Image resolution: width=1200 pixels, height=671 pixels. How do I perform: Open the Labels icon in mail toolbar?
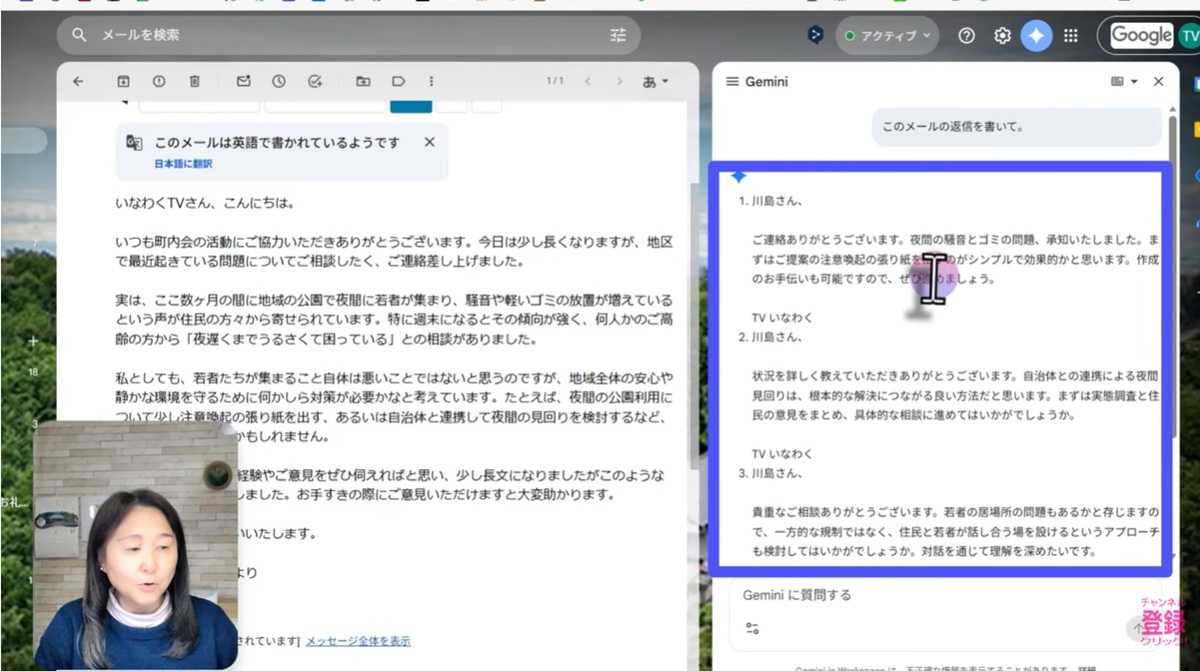pyautogui.click(x=398, y=82)
